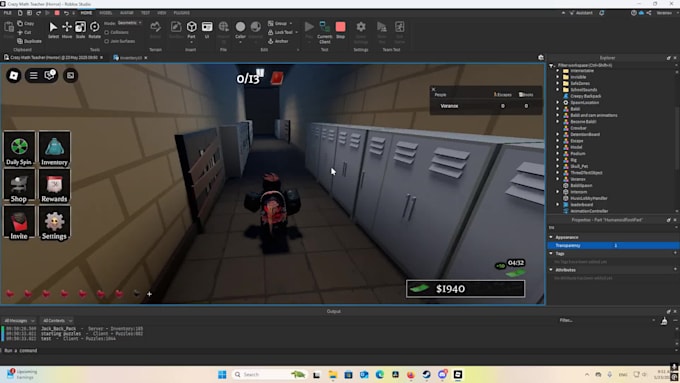Click Duplicate in Clipboard group

29,41
